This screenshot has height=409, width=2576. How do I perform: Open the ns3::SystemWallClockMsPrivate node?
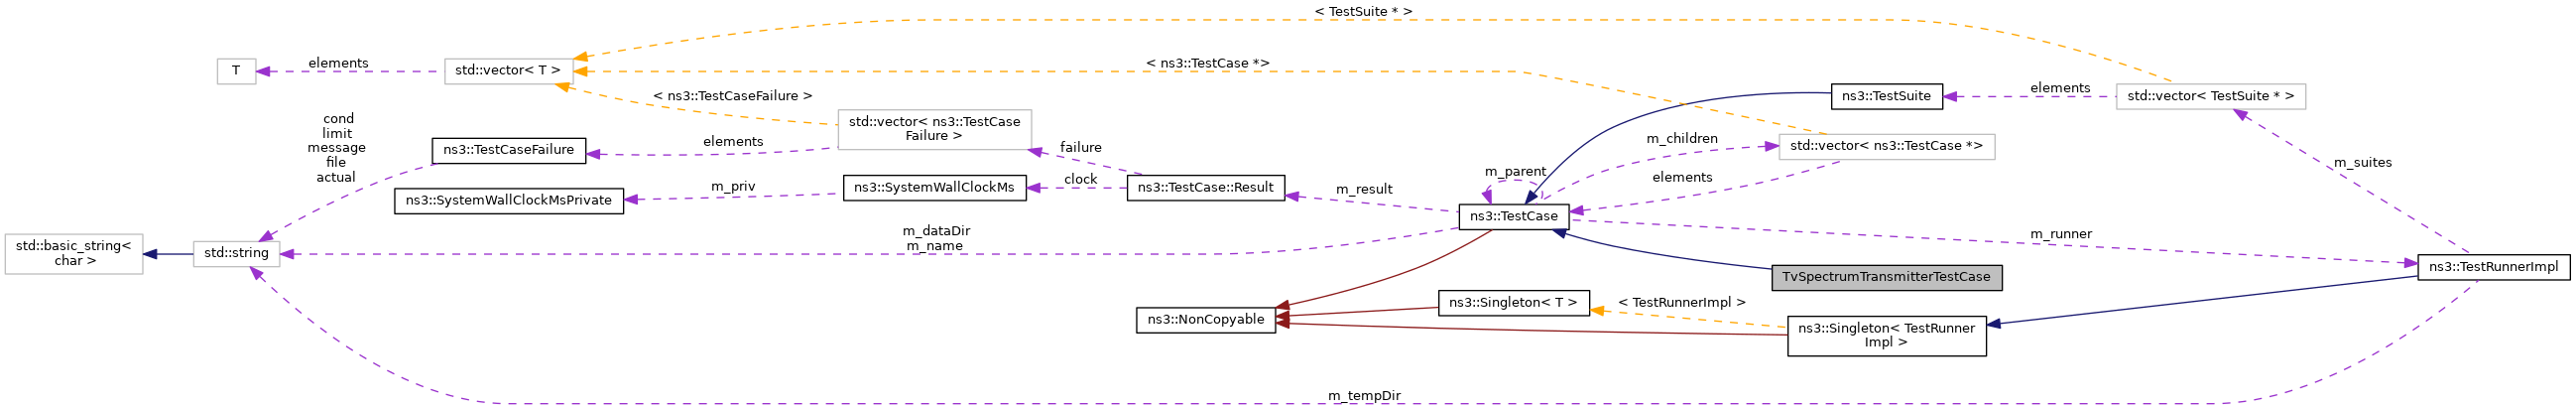point(508,200)
